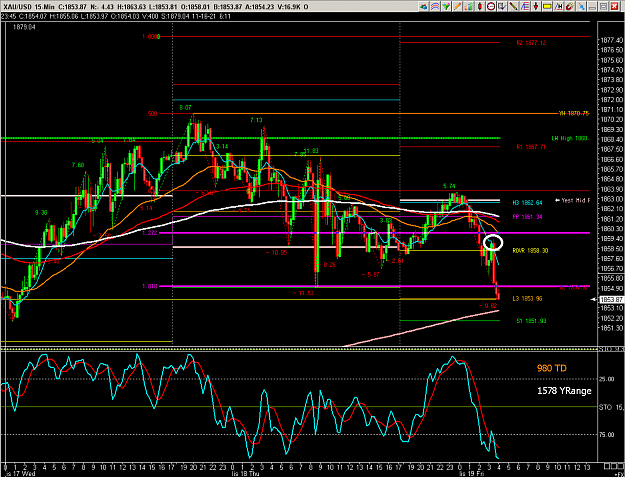Toggle the checkbox checkmark toolbar icon
Screen dimensions: 625x477
tap(502, 6)
